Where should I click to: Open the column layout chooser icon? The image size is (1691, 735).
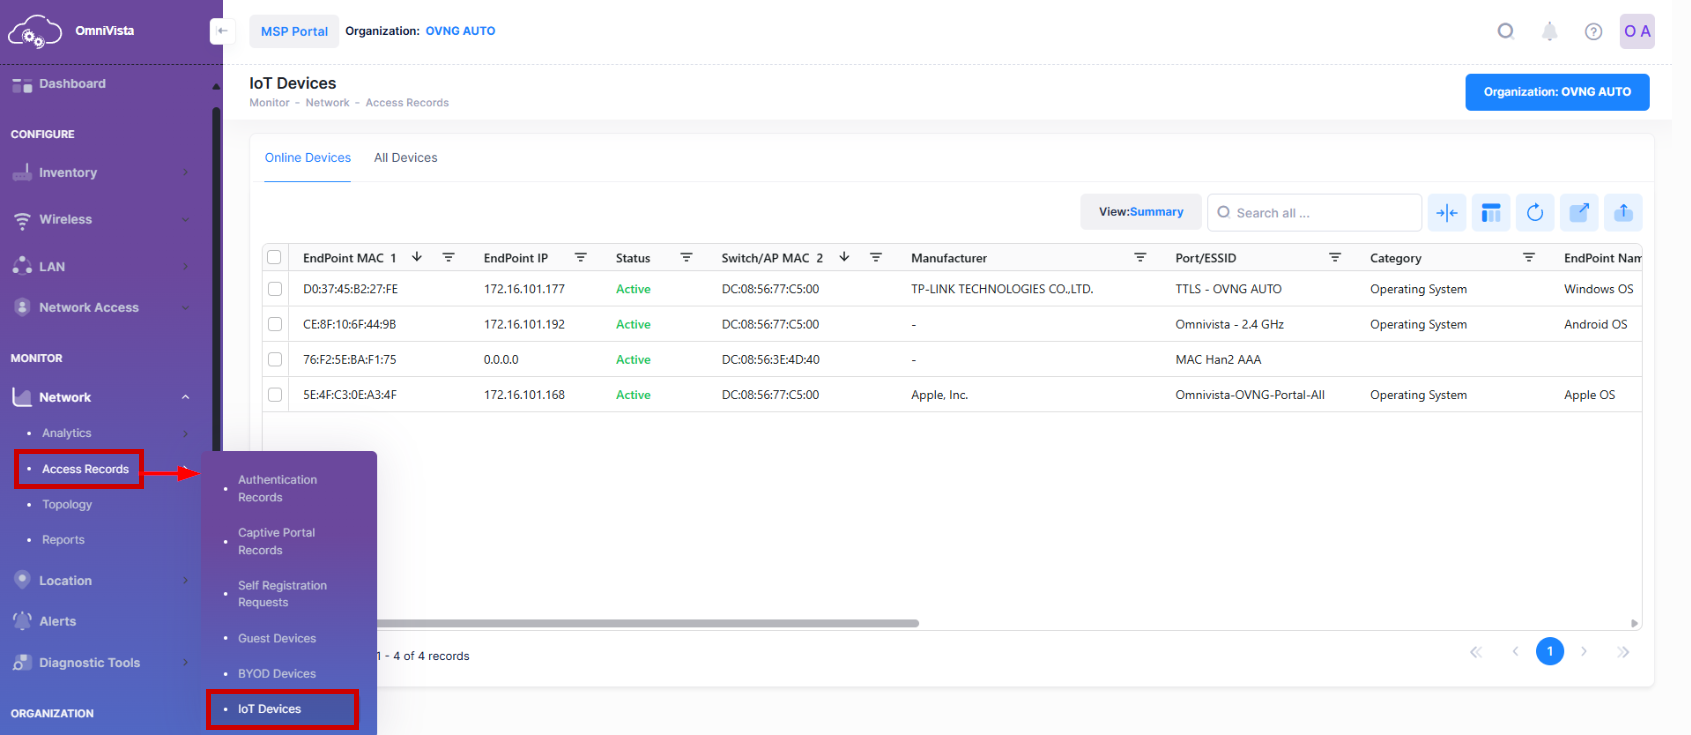1491,212
